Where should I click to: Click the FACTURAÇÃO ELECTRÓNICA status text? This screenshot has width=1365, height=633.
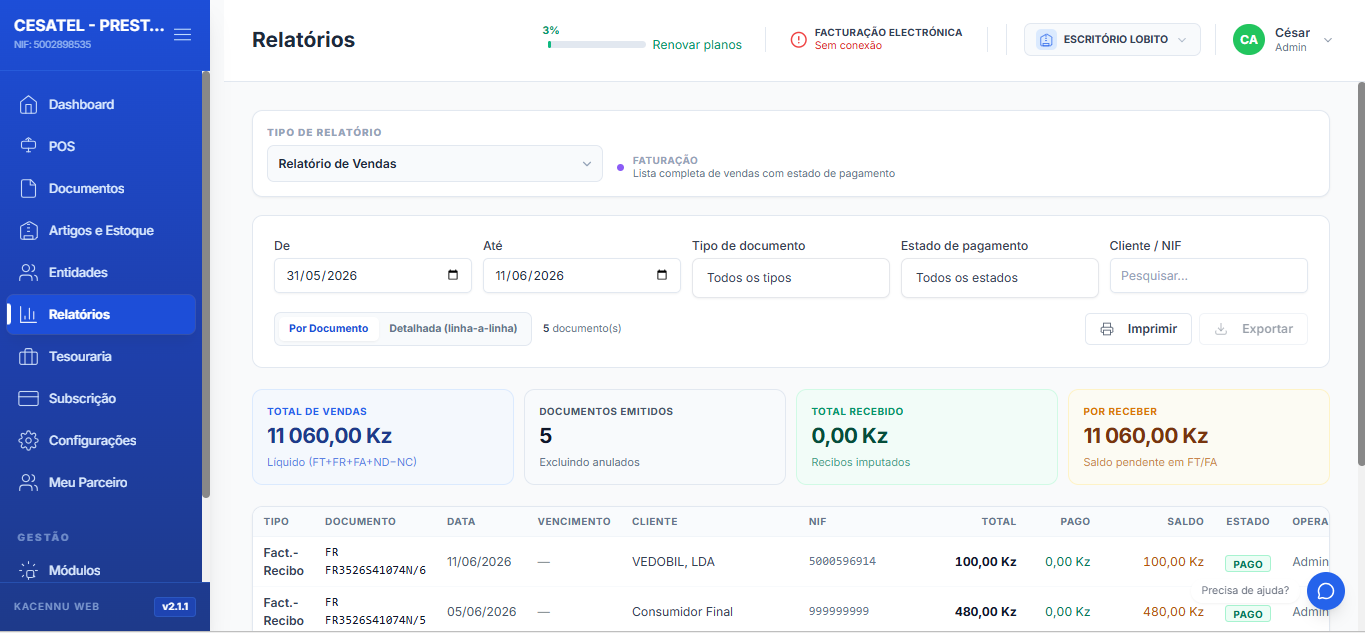tap(888, 33)
